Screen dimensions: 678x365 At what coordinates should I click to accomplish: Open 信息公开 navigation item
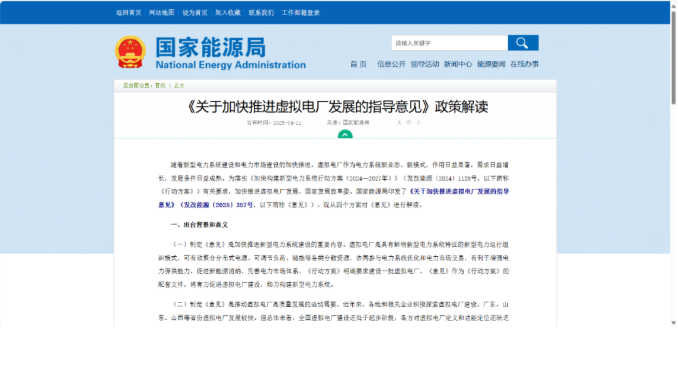coord(391,64)
